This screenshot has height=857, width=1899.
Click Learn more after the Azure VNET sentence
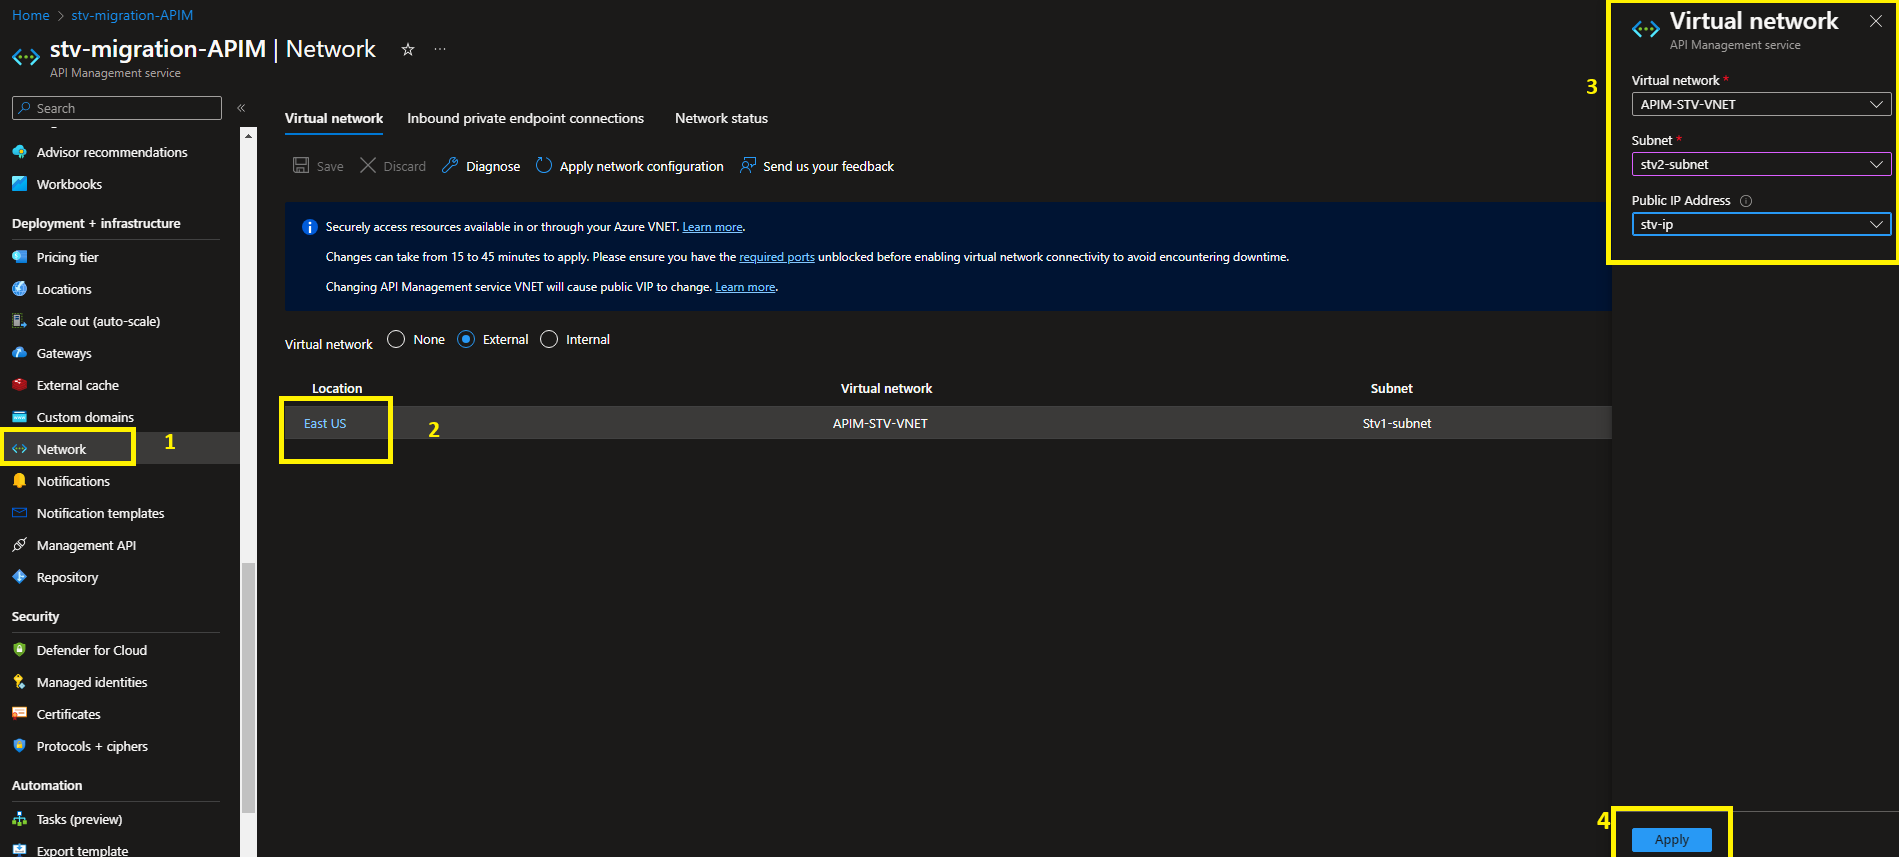click(712, 227)
